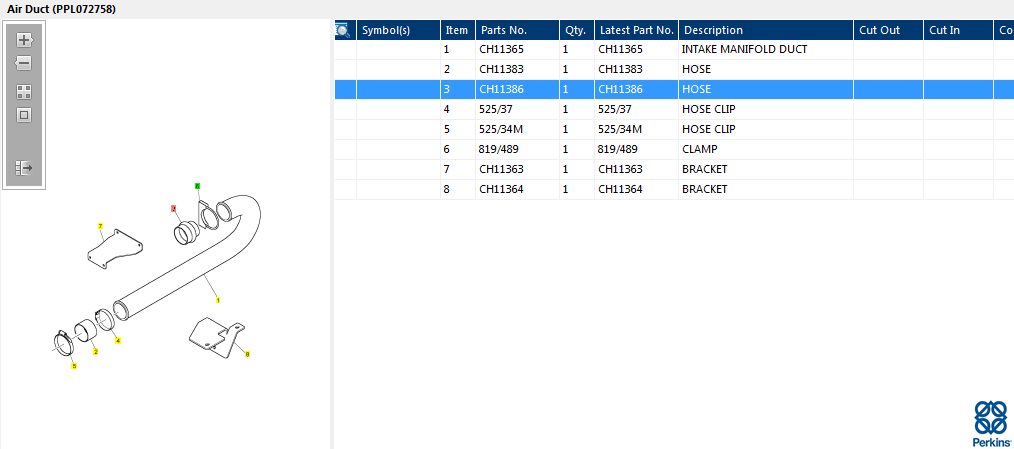Screen dimensions: 1014x449
Task: Click callout 5 hose clip label
Action: point(73,366)
